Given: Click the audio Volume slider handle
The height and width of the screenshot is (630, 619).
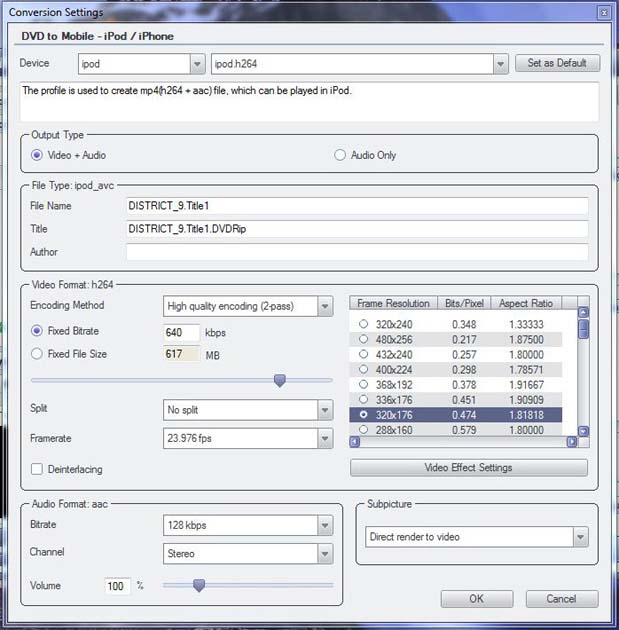Looking at the screenshot, I should point(199,585).
